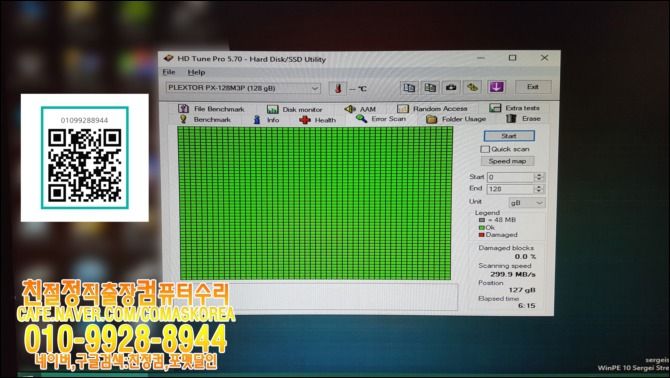
Task: Copy info to clipboard toolbar icon
Action: tap(409, 87)
